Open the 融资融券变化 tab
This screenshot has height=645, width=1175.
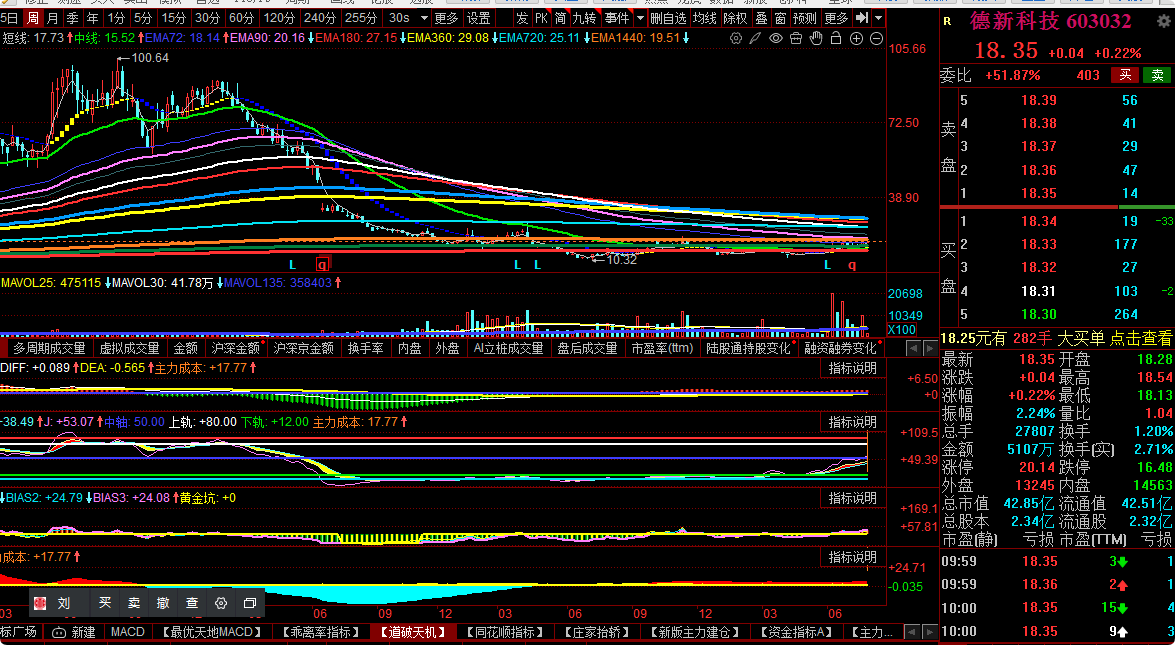coord(840,348)
